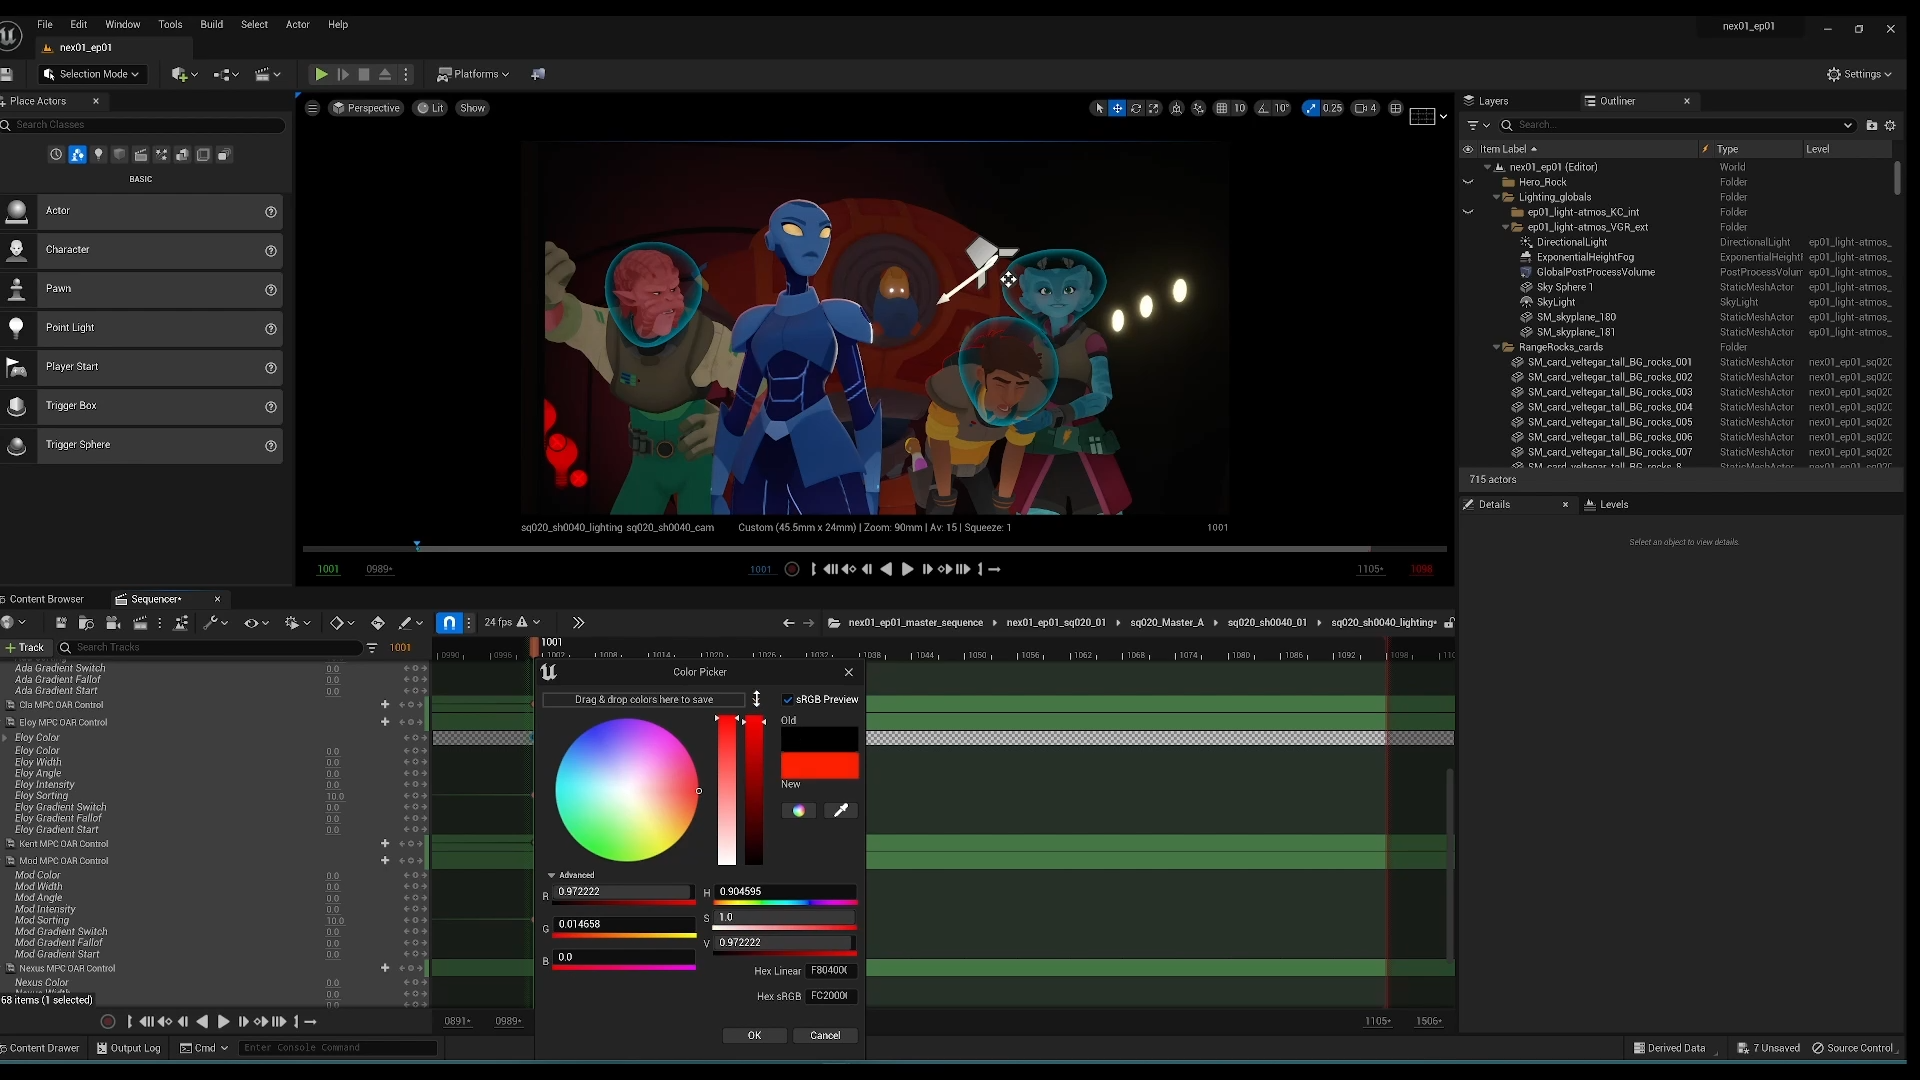
Task: Click the Sequencer auto-key icon
Action: pyautogui.click(x=377, y=623)
